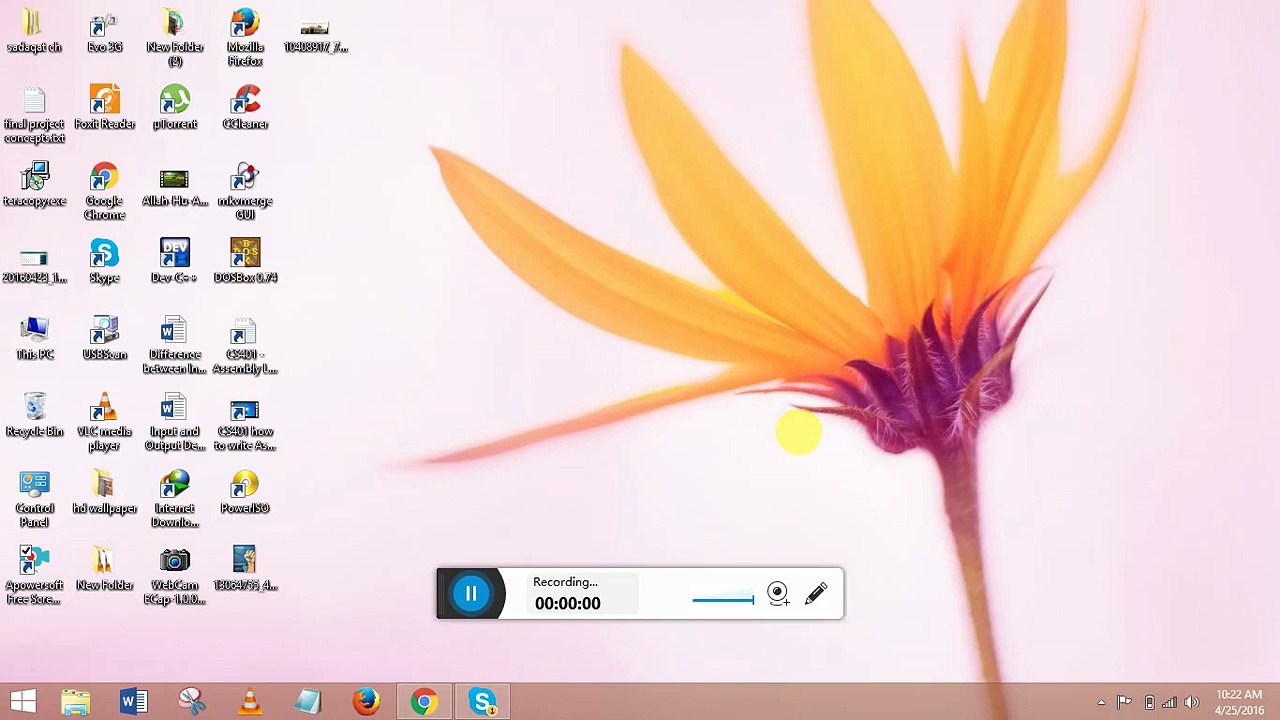Select the Google Chrome desktop shortcut

click(x=104, y=192)
